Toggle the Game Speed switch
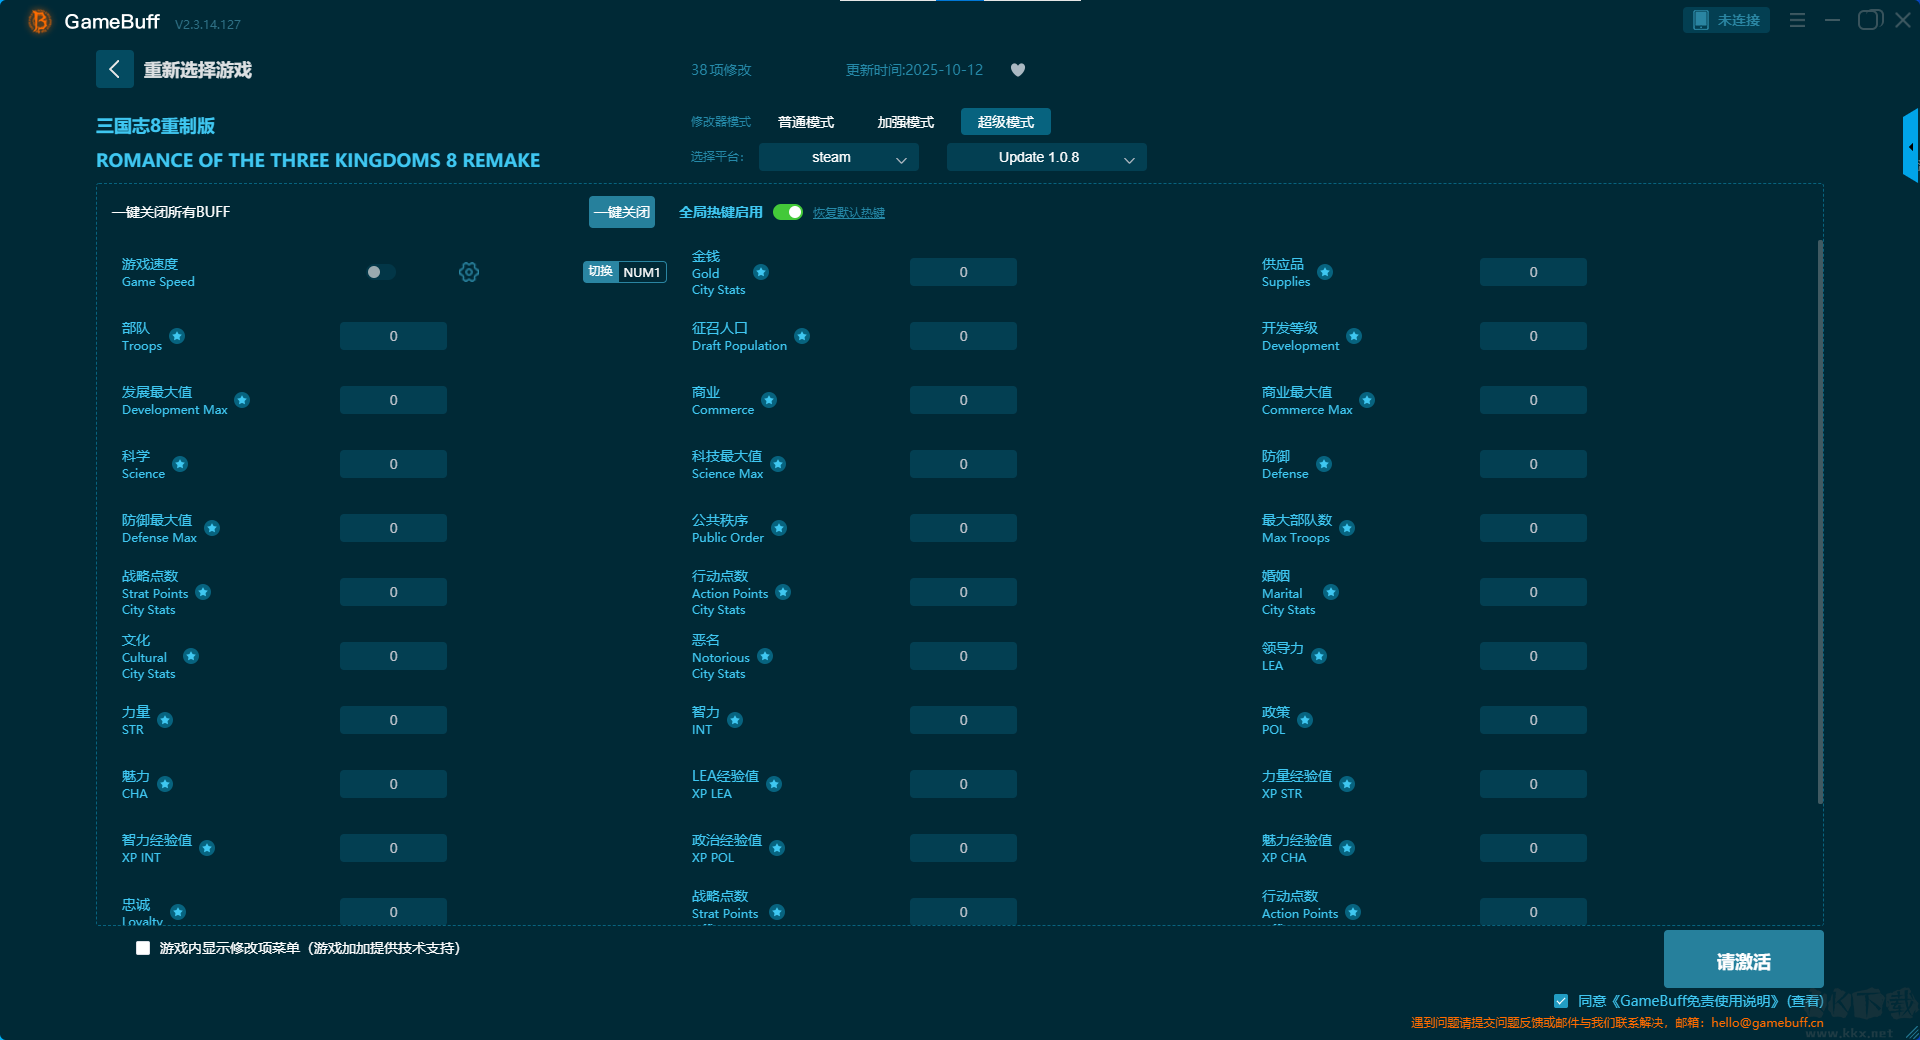 [x=380, y=272]
